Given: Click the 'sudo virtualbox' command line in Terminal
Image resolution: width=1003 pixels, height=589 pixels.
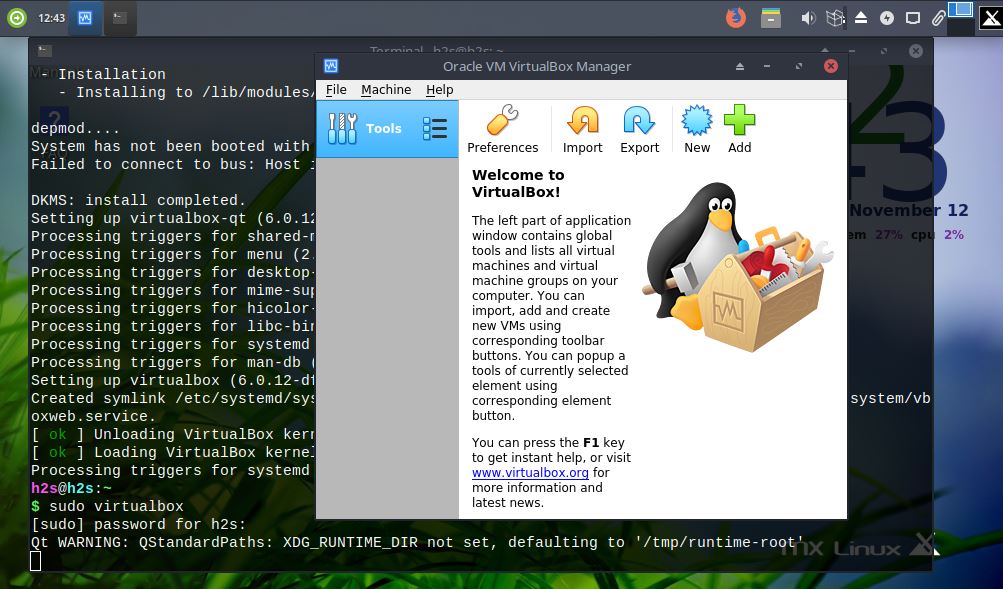Looking at the screenshot, I should pos(116,507).
